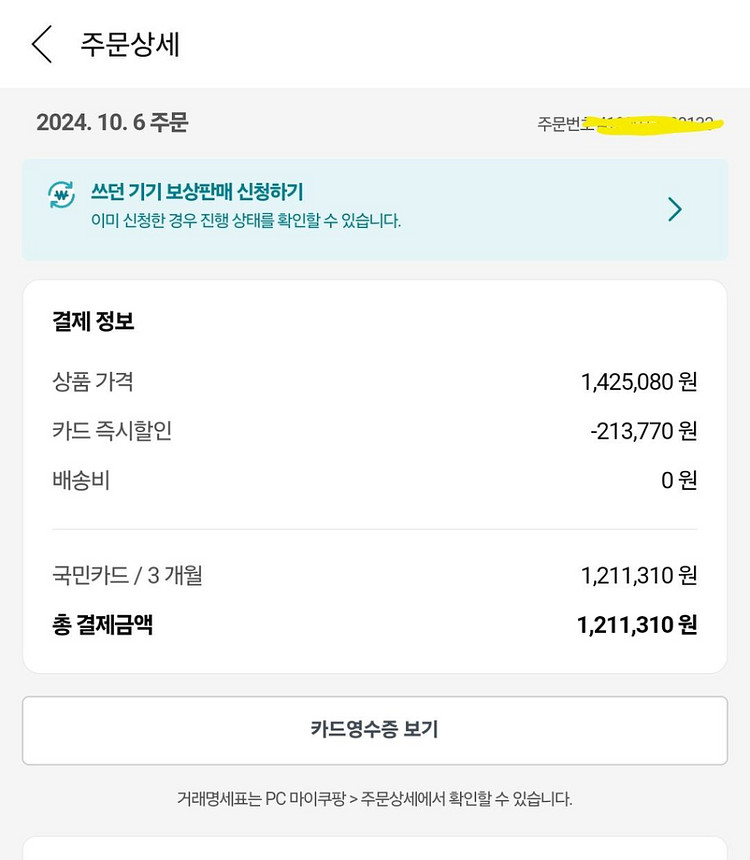Tap the trade-in banner subtitle '이미 신청한 경우' text
The height and width of the screenshot is (860, 750).
[246, 220]
